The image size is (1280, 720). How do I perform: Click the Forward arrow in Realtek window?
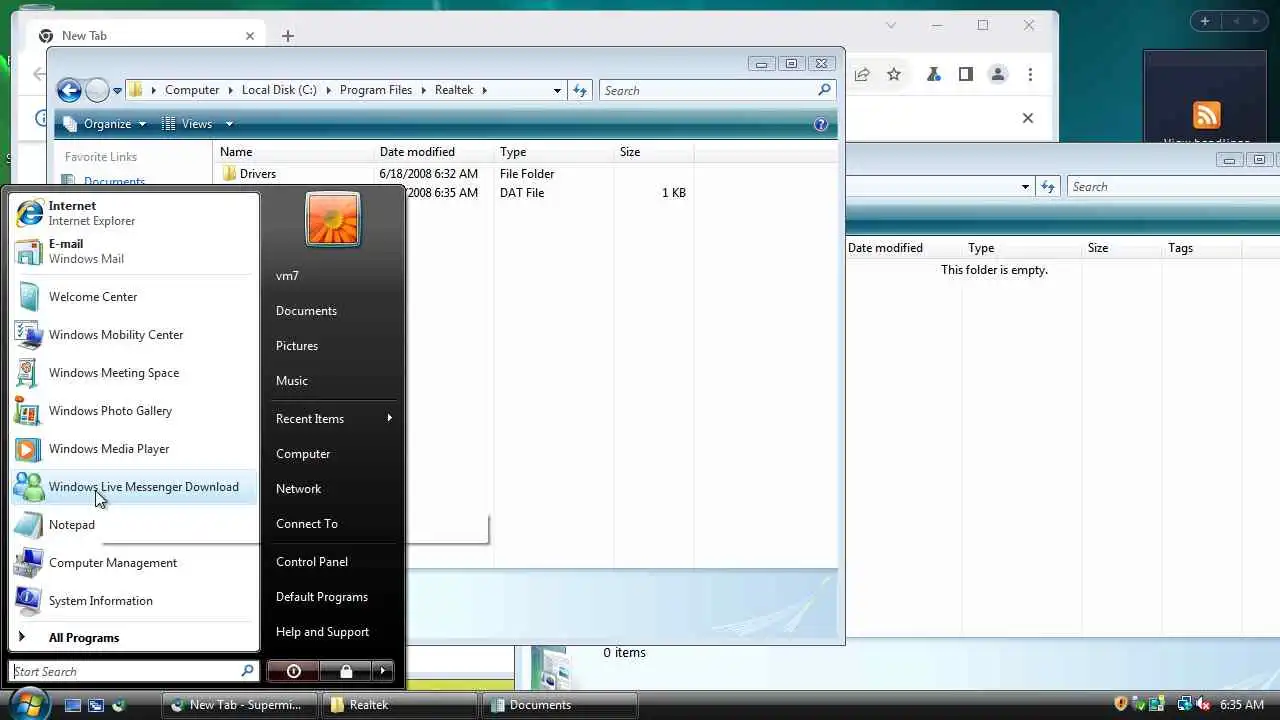[x=97, y=90]
